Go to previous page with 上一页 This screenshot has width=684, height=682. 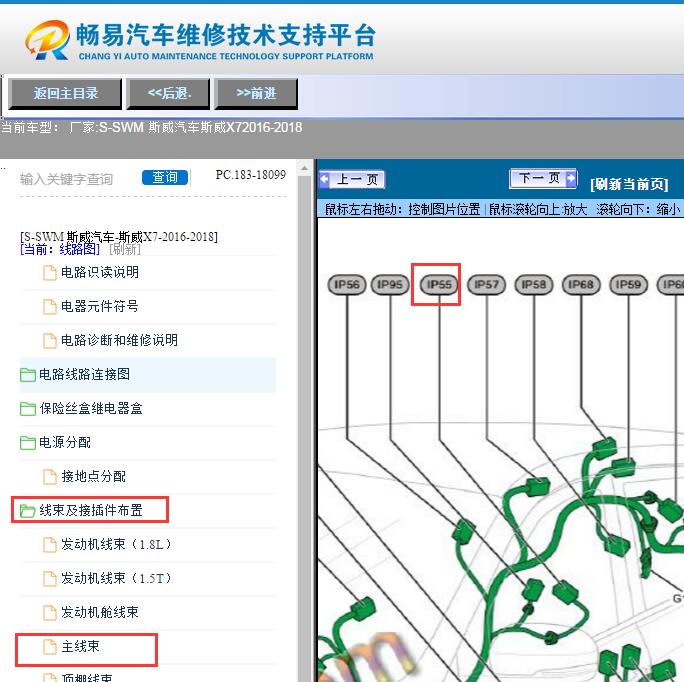352,179
